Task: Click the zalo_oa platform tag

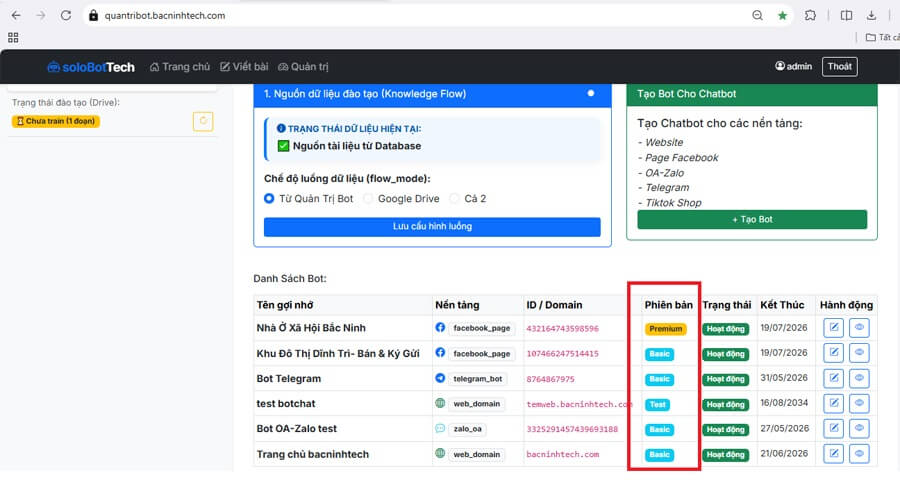Action: [x=467, y=429]
